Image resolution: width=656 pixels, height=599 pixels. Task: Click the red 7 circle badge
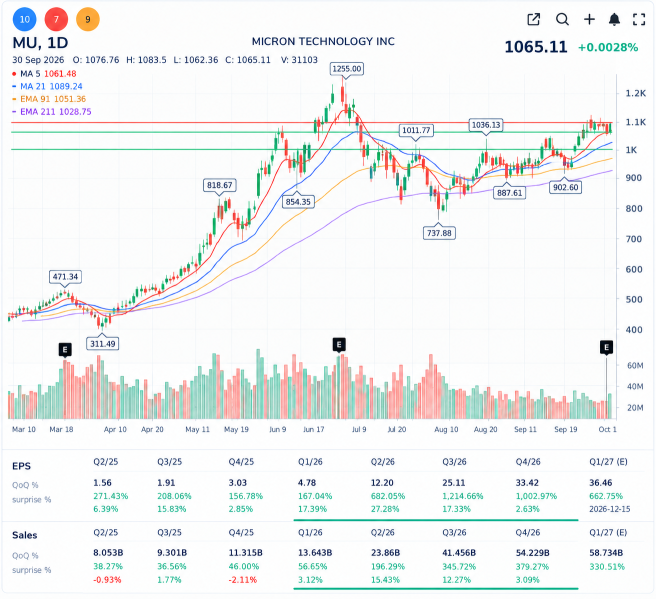tap(56, 19)
